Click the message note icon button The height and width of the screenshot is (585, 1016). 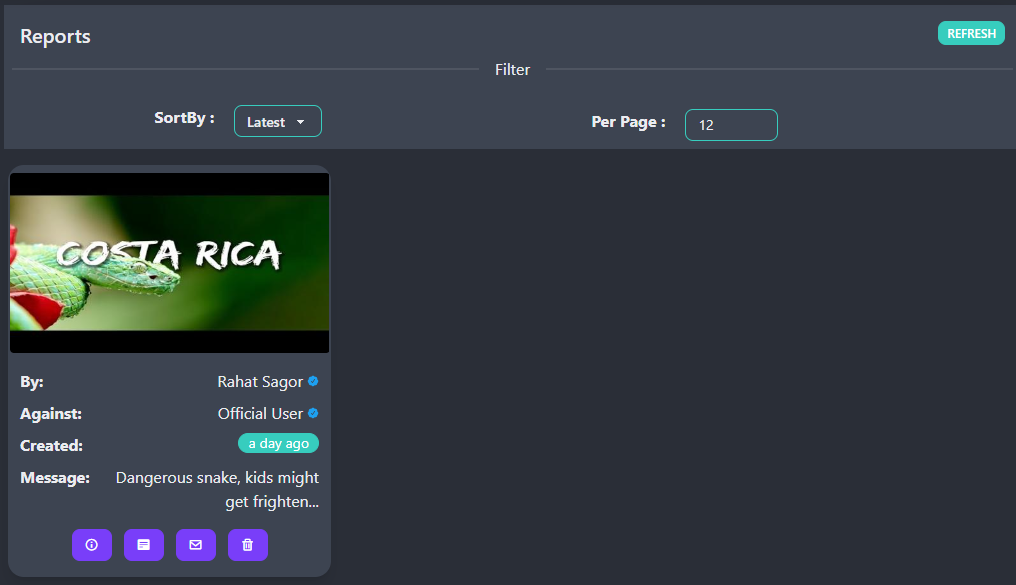click(x=144, y=545)
